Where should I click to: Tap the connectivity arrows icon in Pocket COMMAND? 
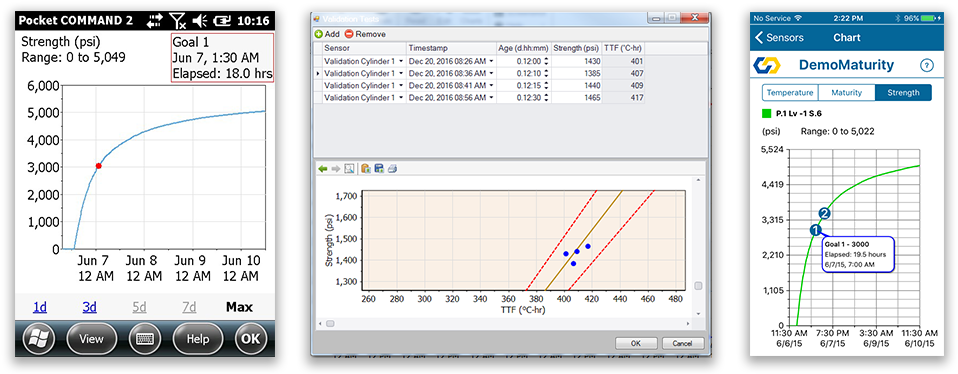(155, 21)
